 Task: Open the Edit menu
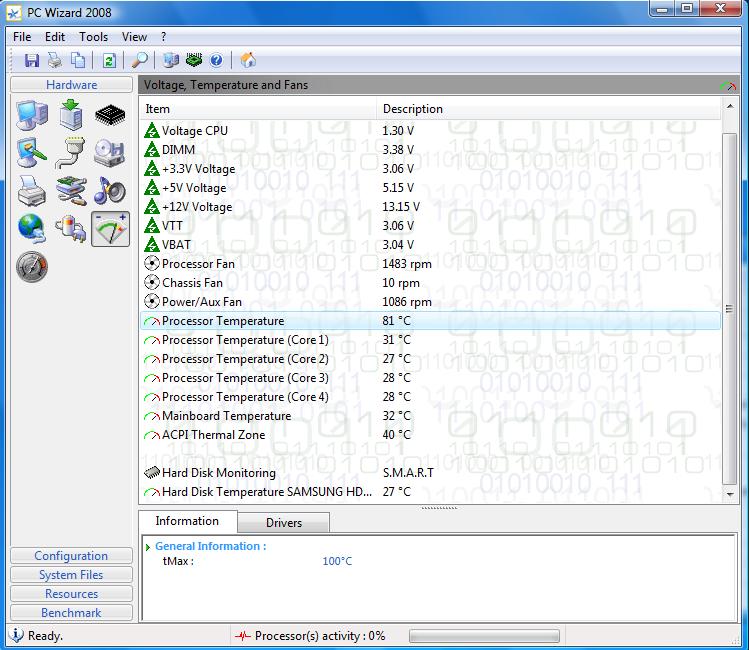tap(55, 37)
